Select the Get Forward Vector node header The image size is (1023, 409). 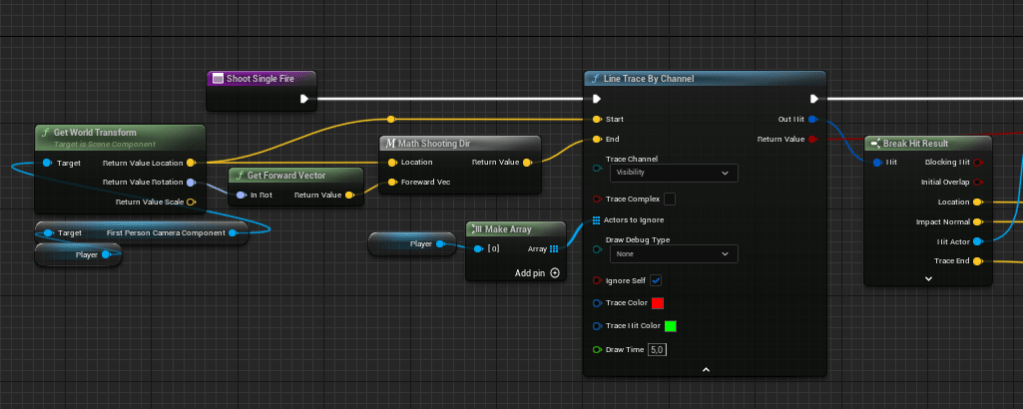tap(295, 175)
